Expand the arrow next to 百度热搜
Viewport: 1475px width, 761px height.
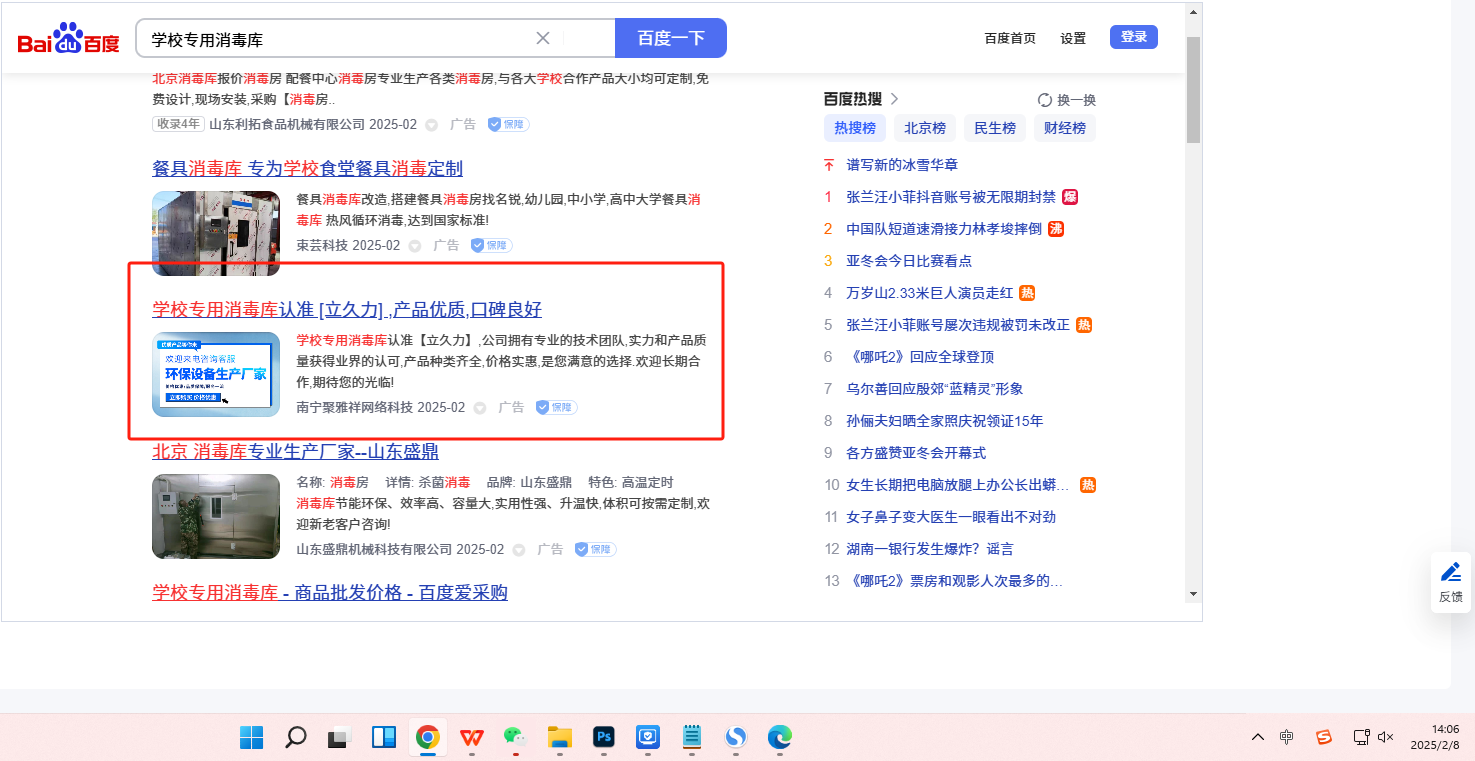click(895, 99)
